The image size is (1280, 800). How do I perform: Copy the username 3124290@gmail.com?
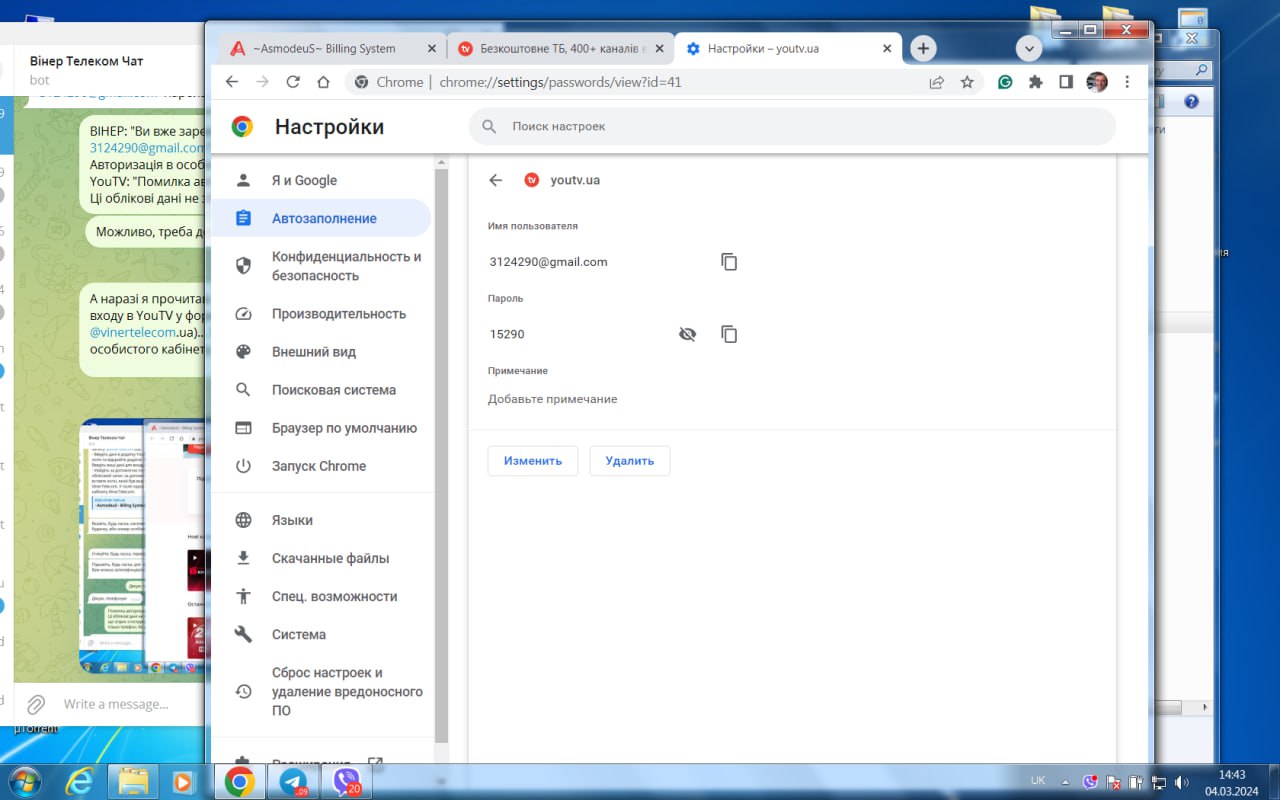click(729, 262)
